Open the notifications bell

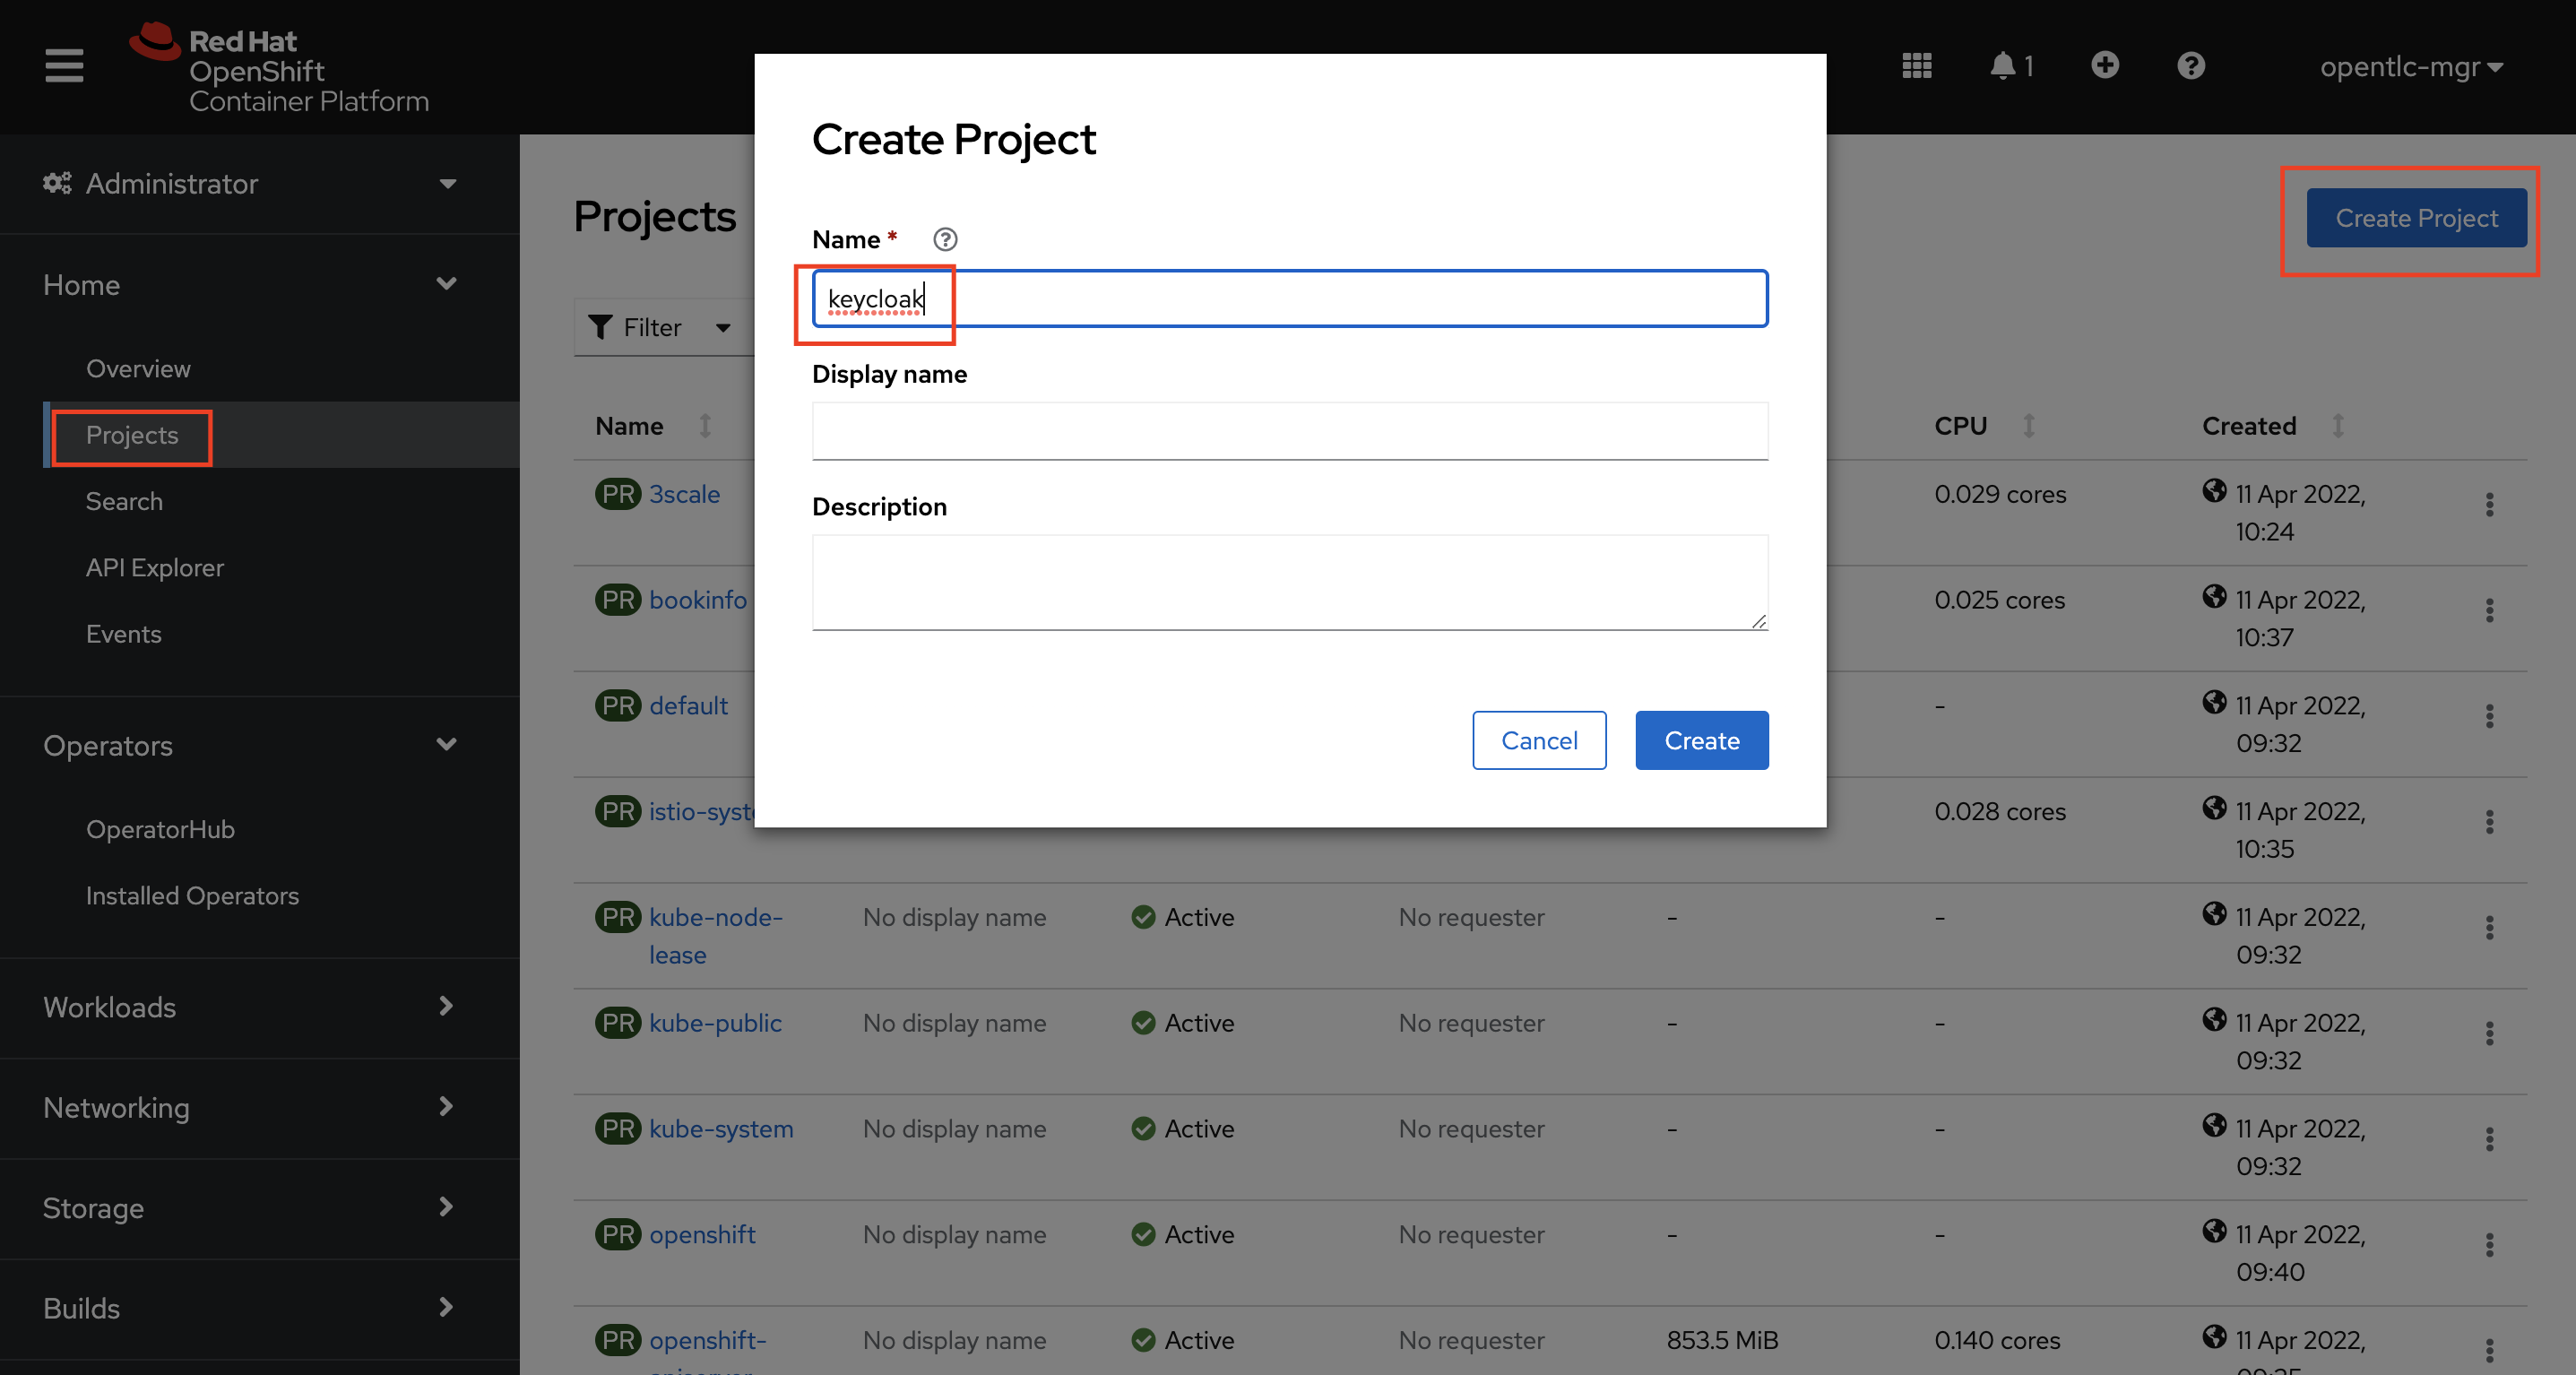click(2011, 66)
